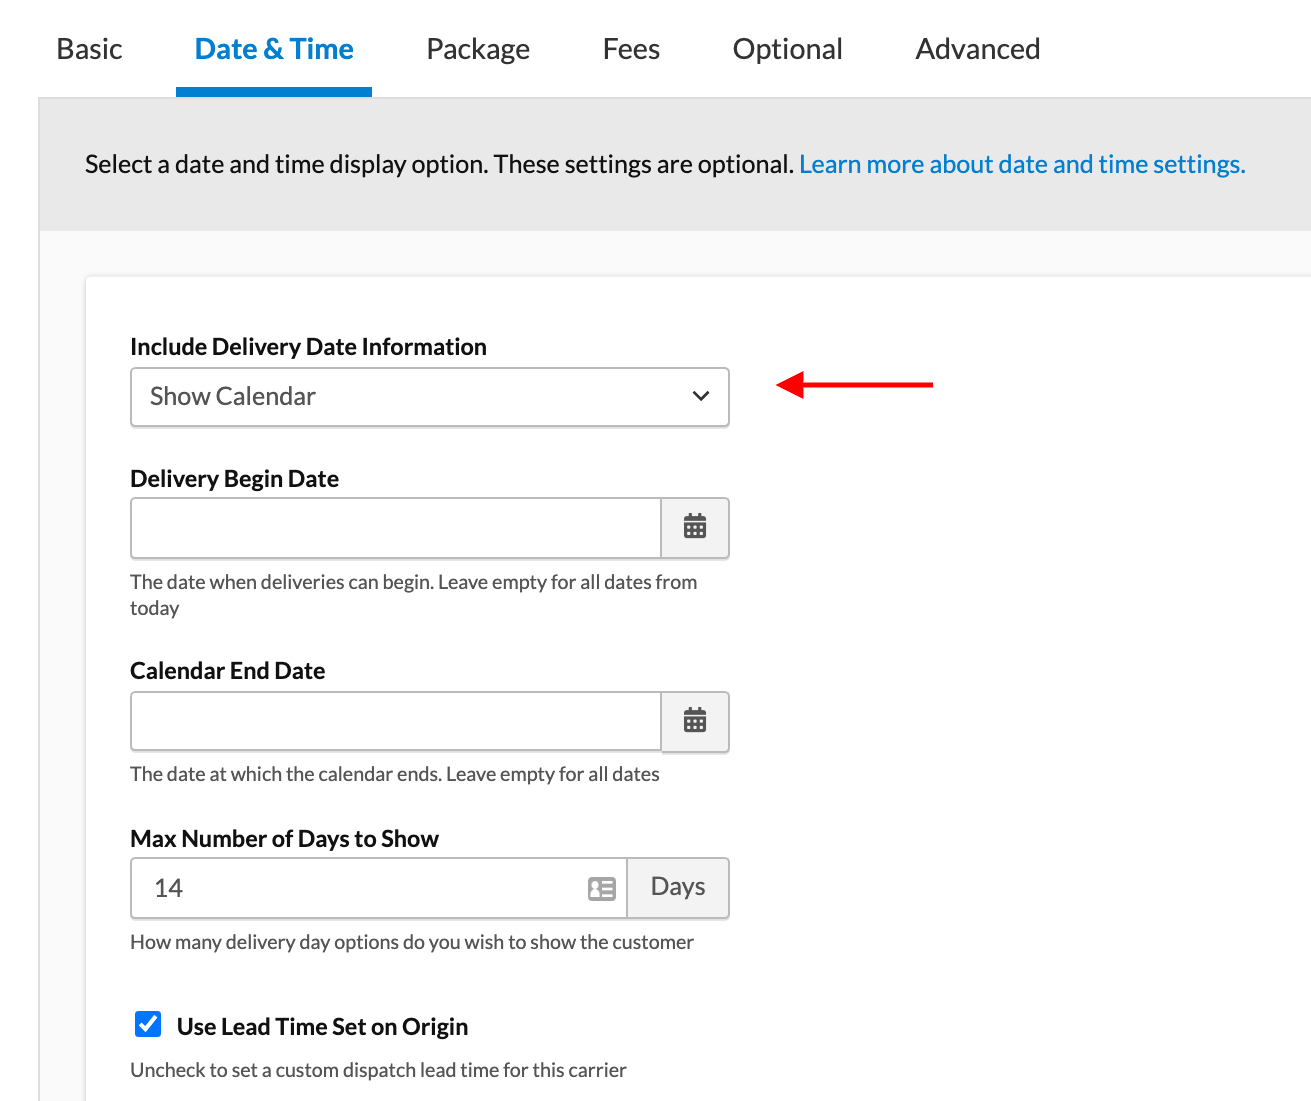Uncheck Use Lead Time Set on Origin
The image size is (1311, 1101).
coord(148,1025)
